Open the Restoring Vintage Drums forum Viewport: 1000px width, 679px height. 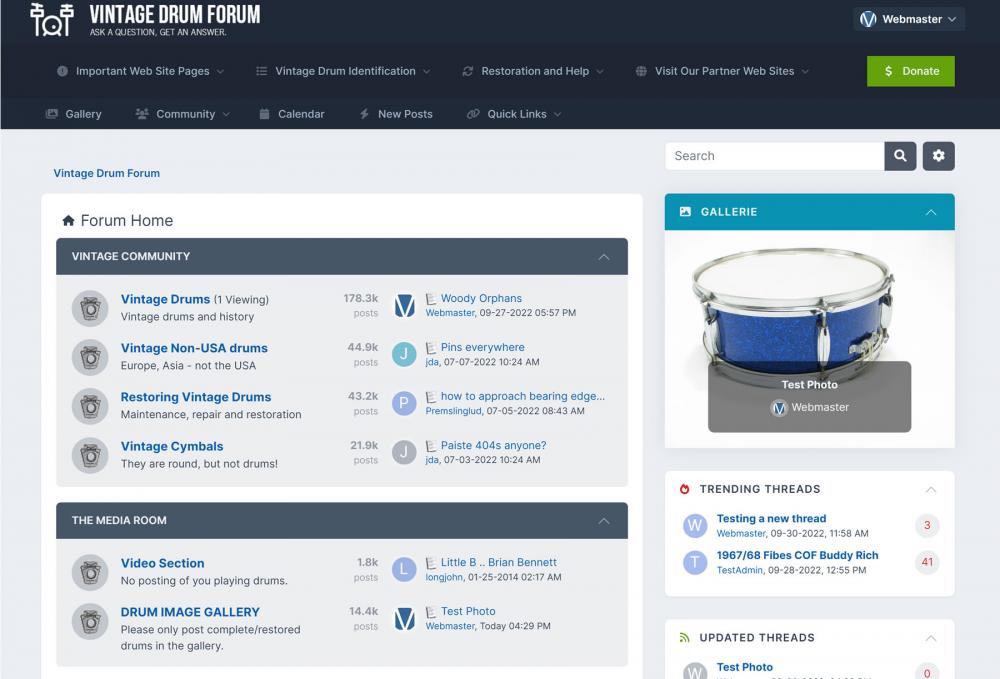tap(196, 397)
